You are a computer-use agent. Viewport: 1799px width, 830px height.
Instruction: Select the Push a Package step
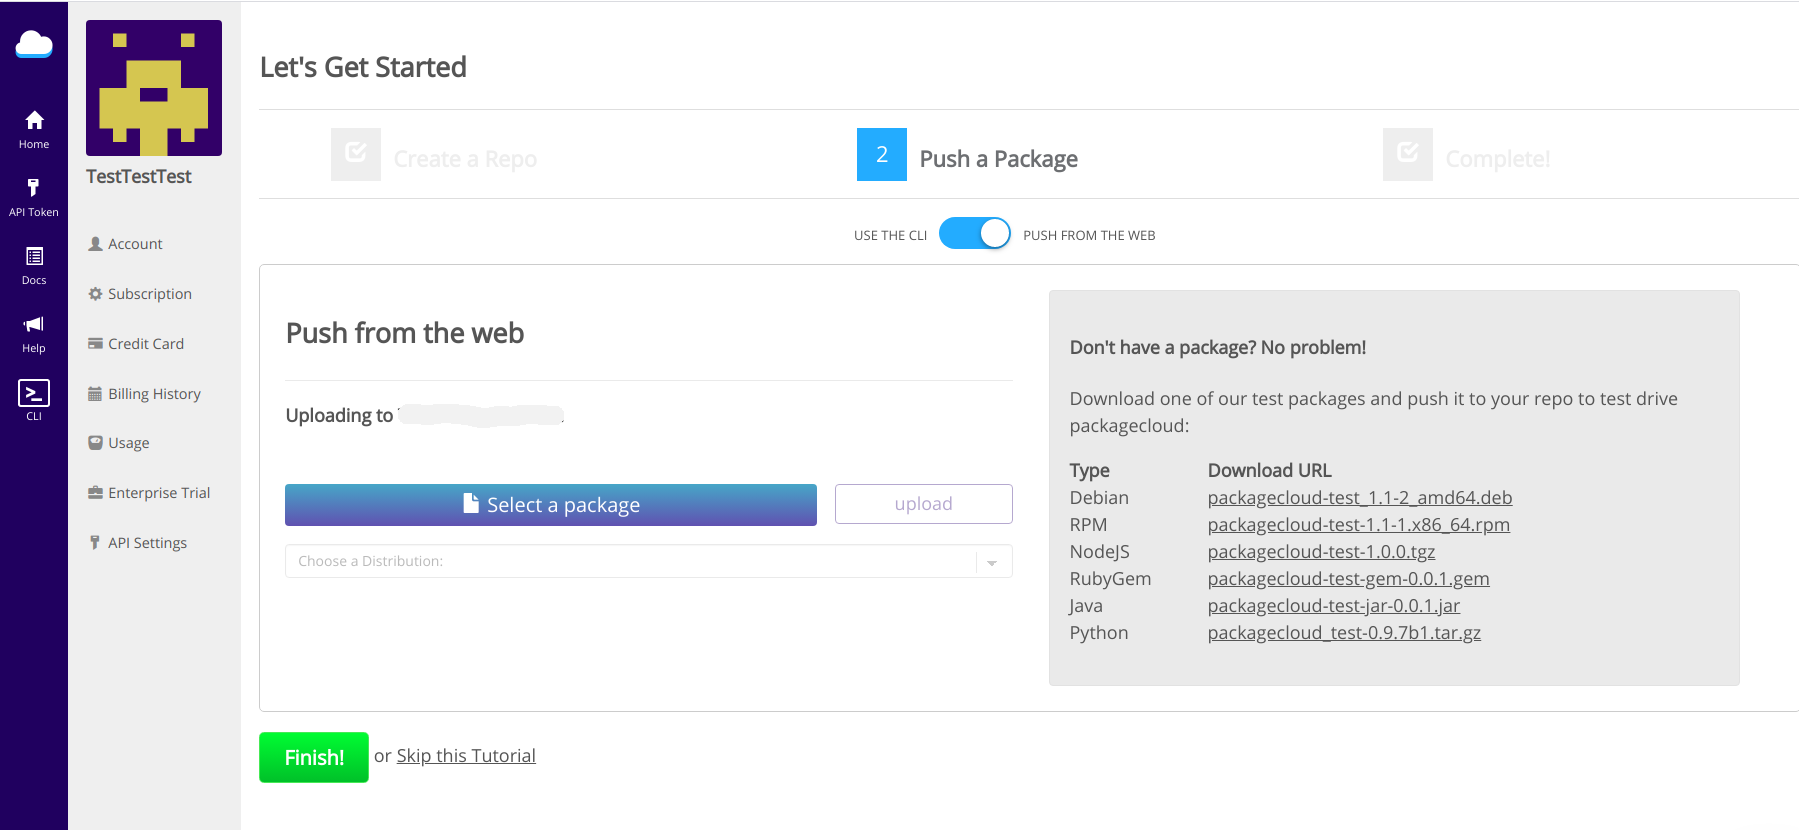(x=998, y=159)
